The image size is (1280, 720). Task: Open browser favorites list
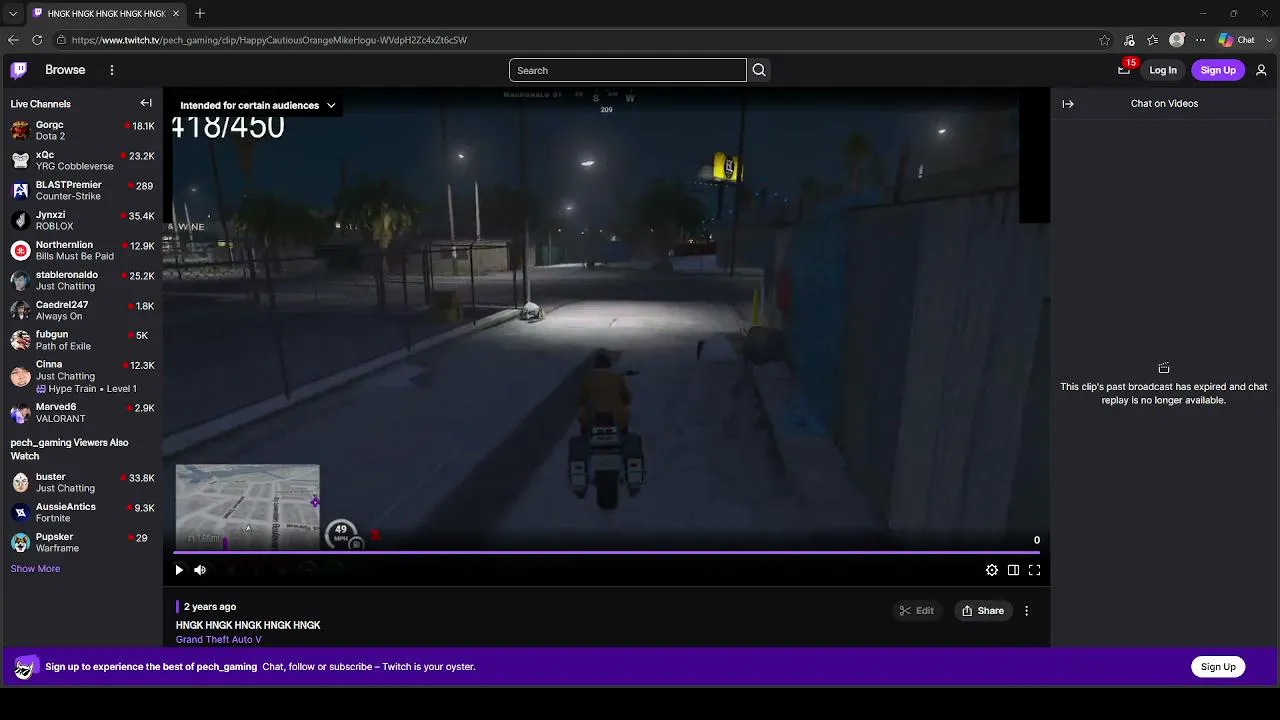(1153, 40)
